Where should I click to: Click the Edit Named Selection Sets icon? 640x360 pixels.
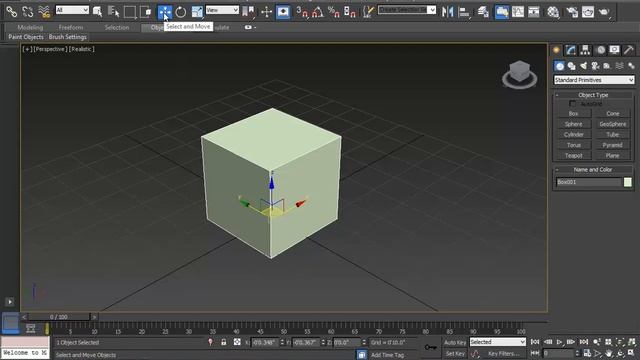(x=368, y=12)
